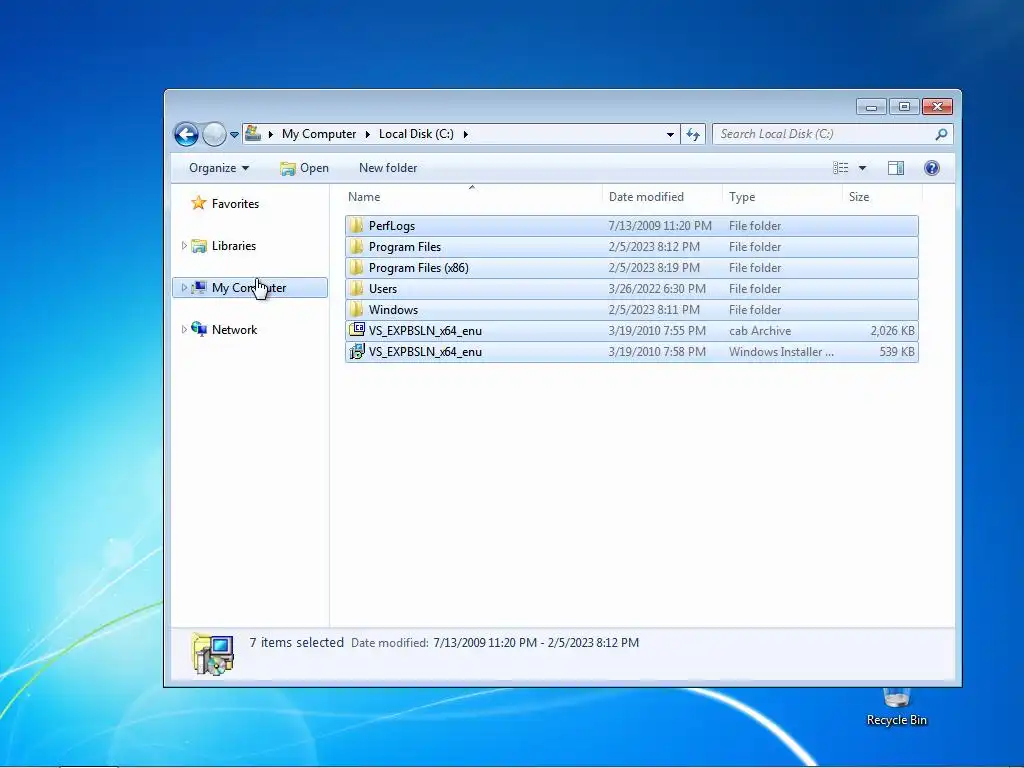
Task: Click the Windows folder name
Action: pyautogui.click(x=393, y=310)
